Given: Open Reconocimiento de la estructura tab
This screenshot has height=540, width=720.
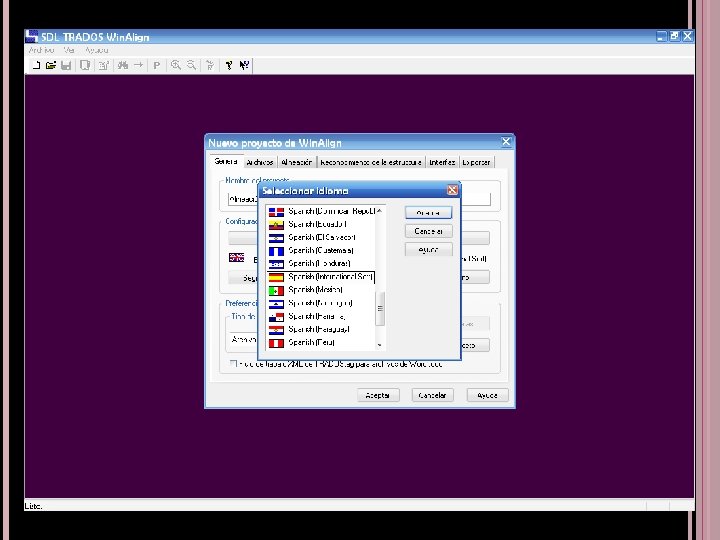Looking at the screenshot, I should [x=371, y=162].
